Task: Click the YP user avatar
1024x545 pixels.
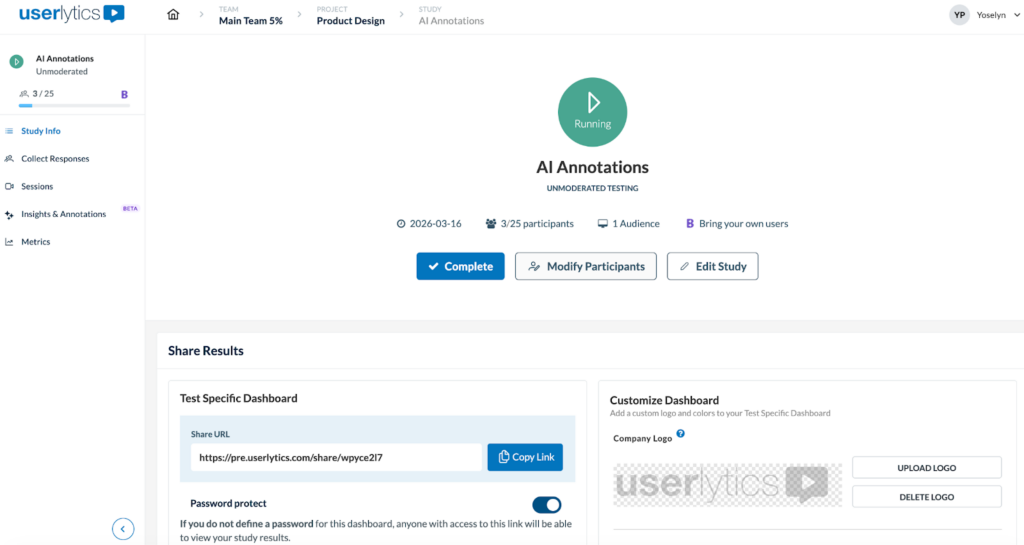Action: [x=959, y=15]
